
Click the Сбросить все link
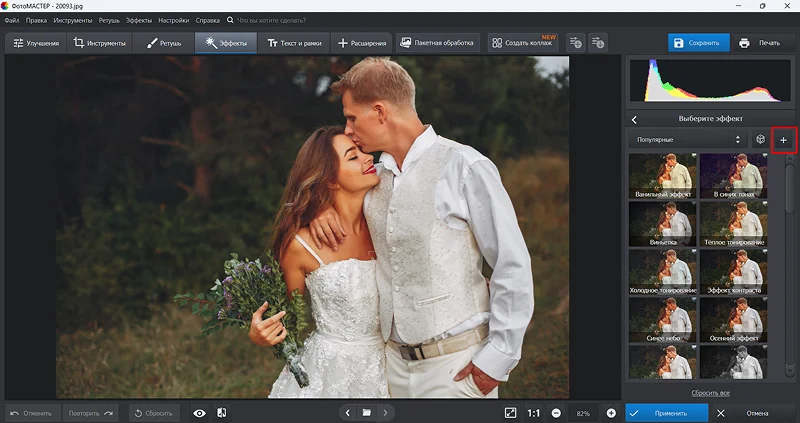(x=709, y=393)
